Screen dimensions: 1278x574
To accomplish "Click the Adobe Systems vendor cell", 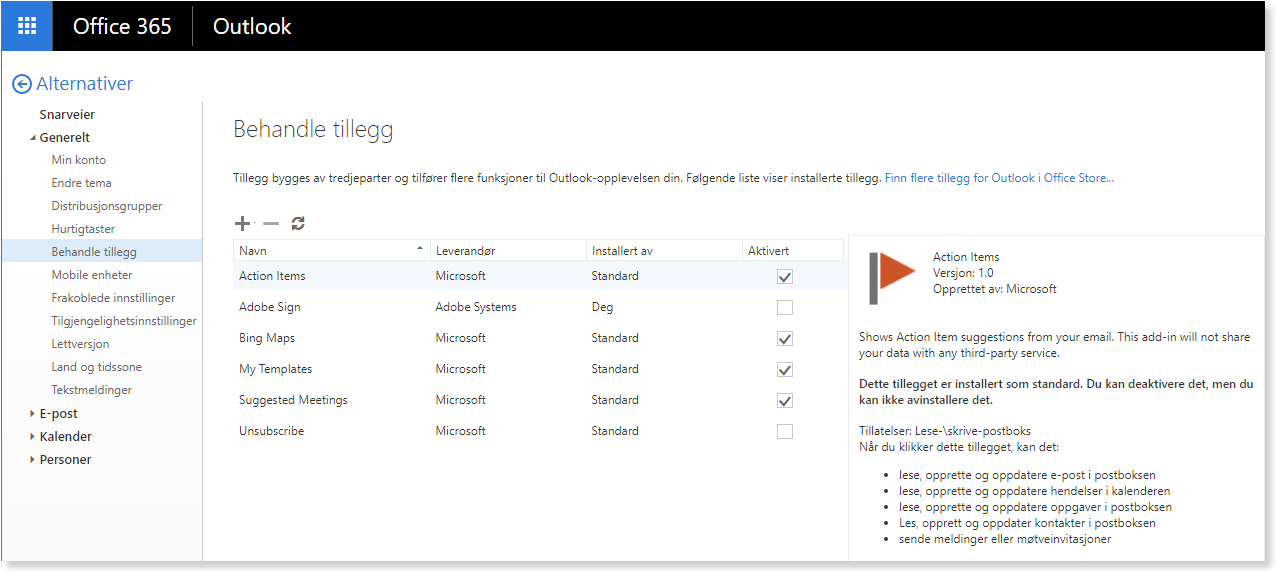I will (476, 307).
